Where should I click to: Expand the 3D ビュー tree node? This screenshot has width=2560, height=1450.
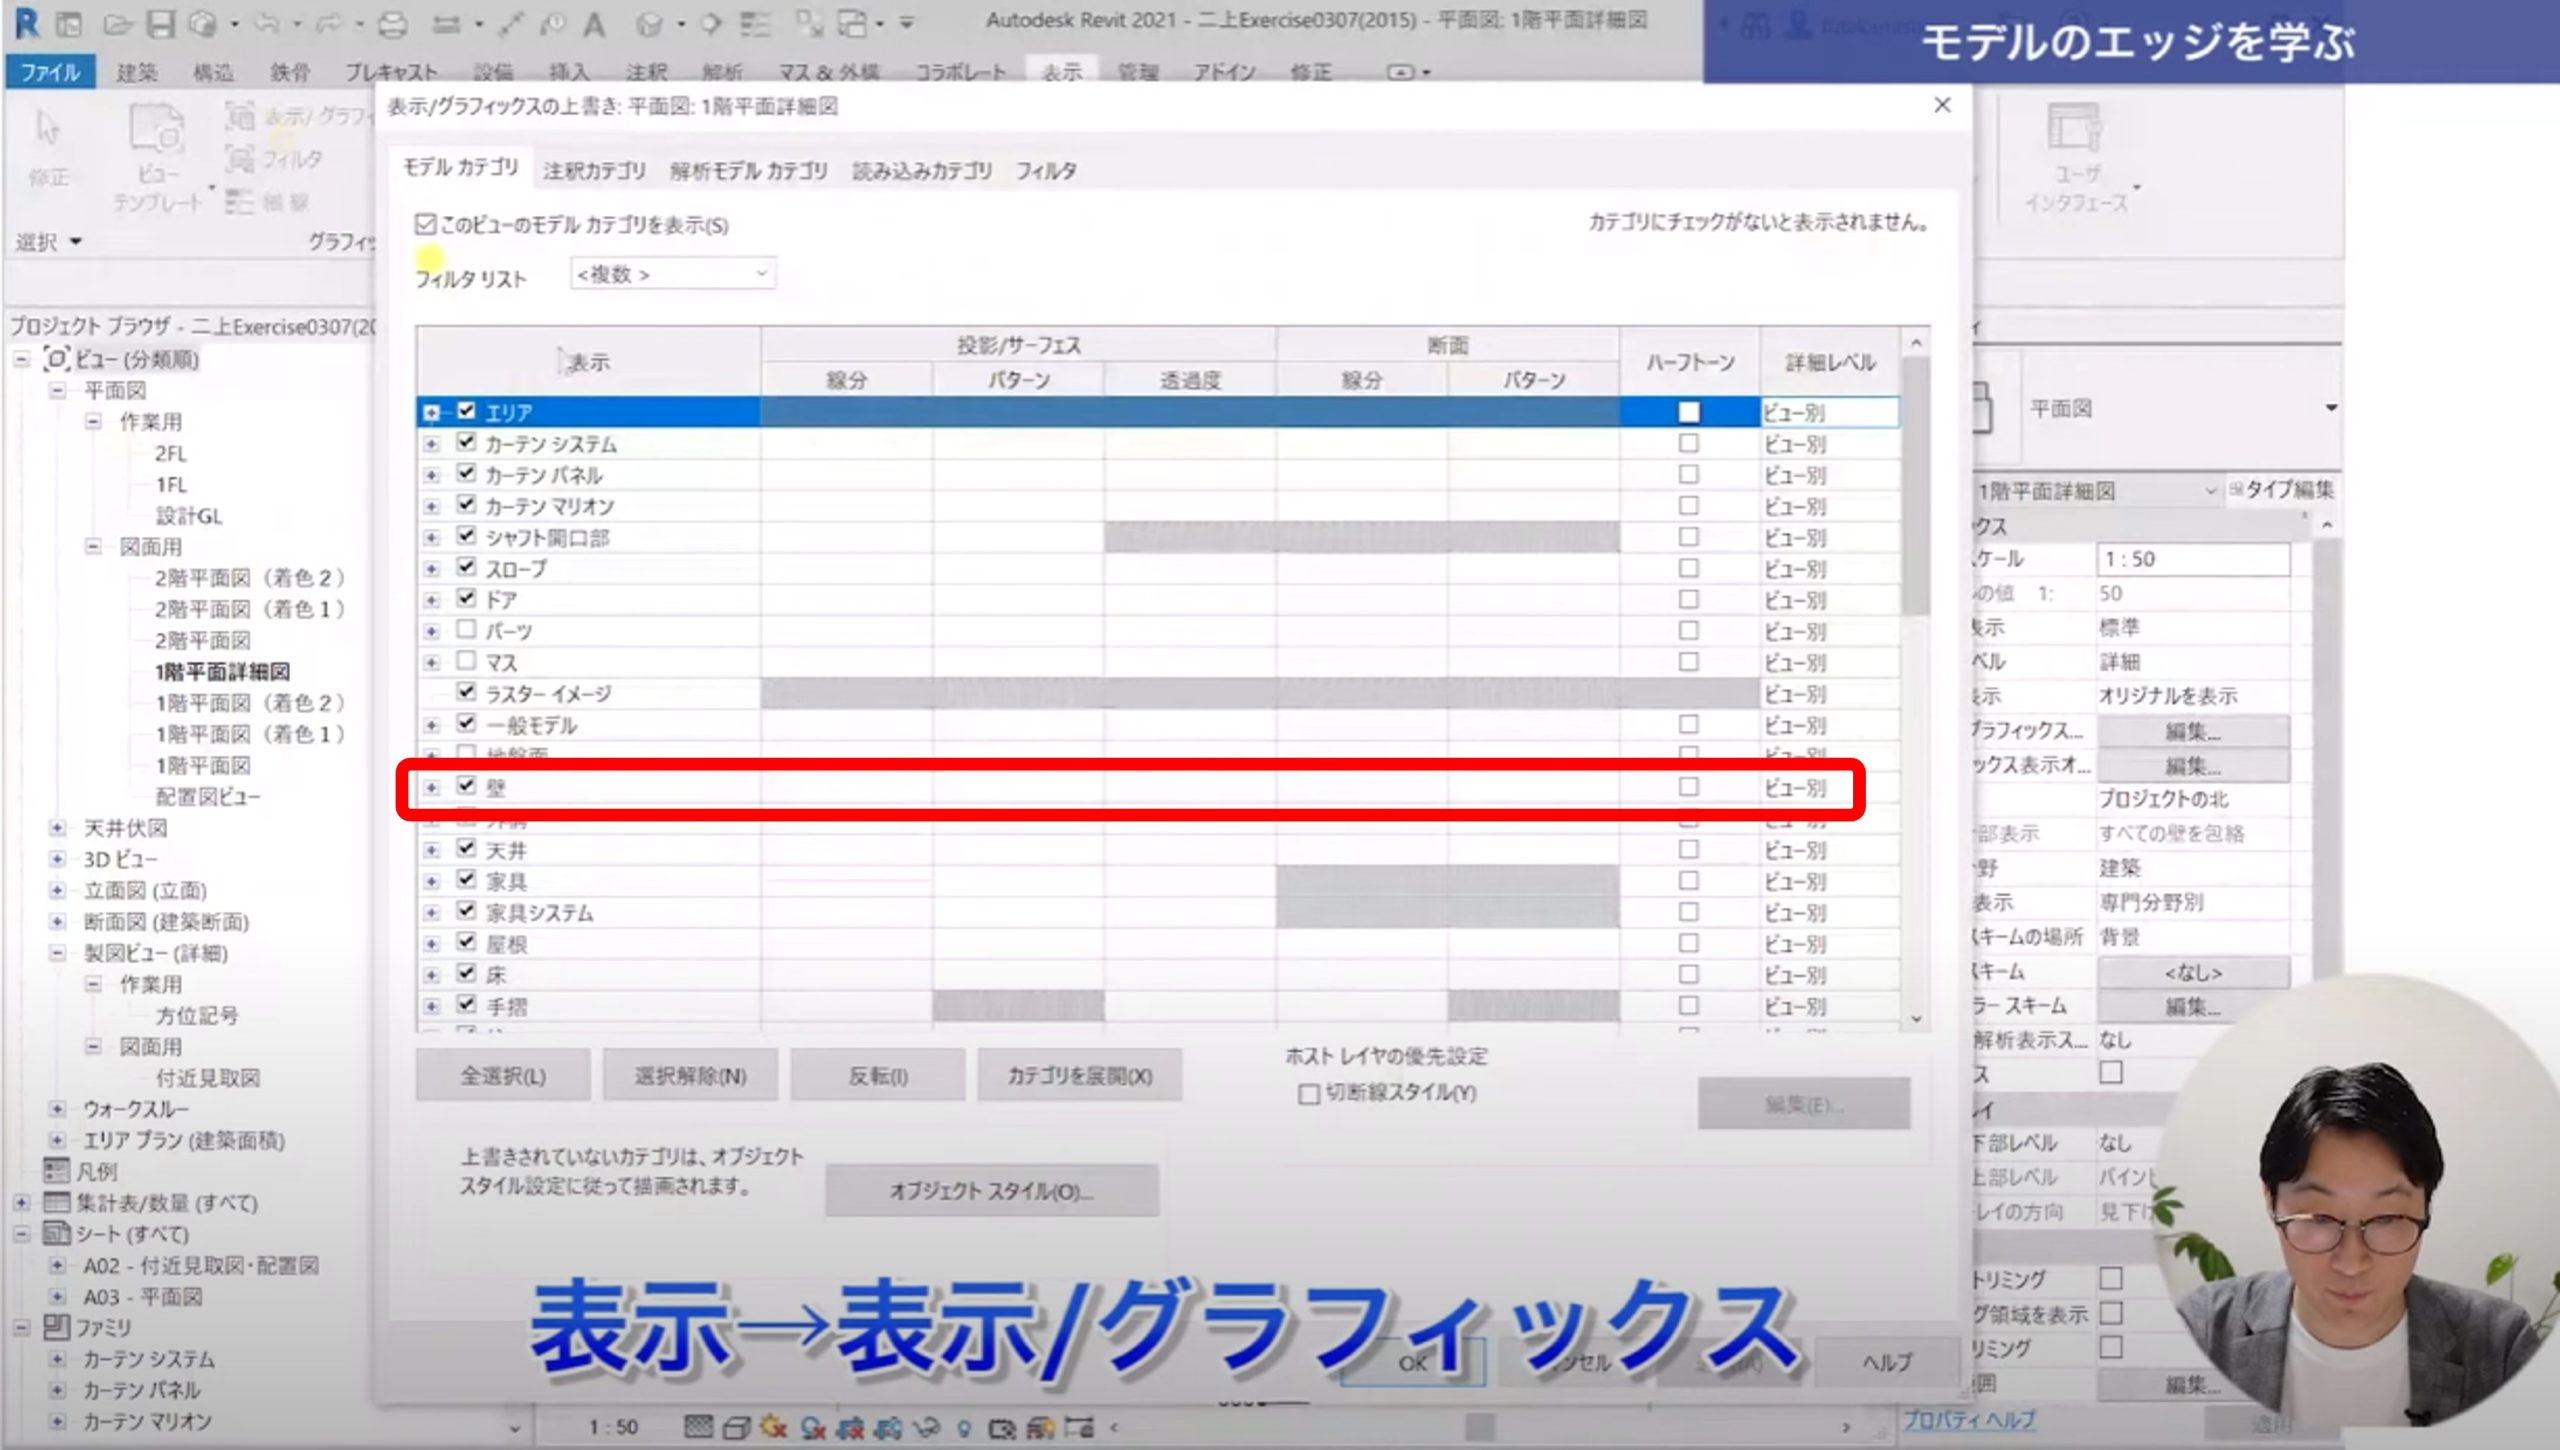(57, 859)
